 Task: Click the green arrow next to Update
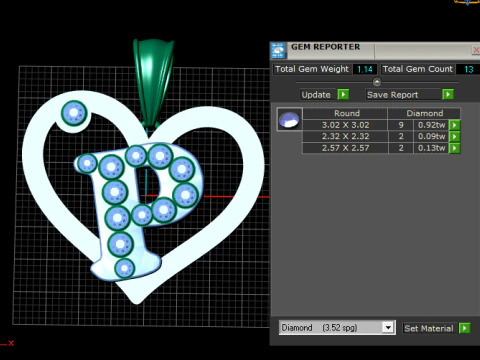pos(343,95)
